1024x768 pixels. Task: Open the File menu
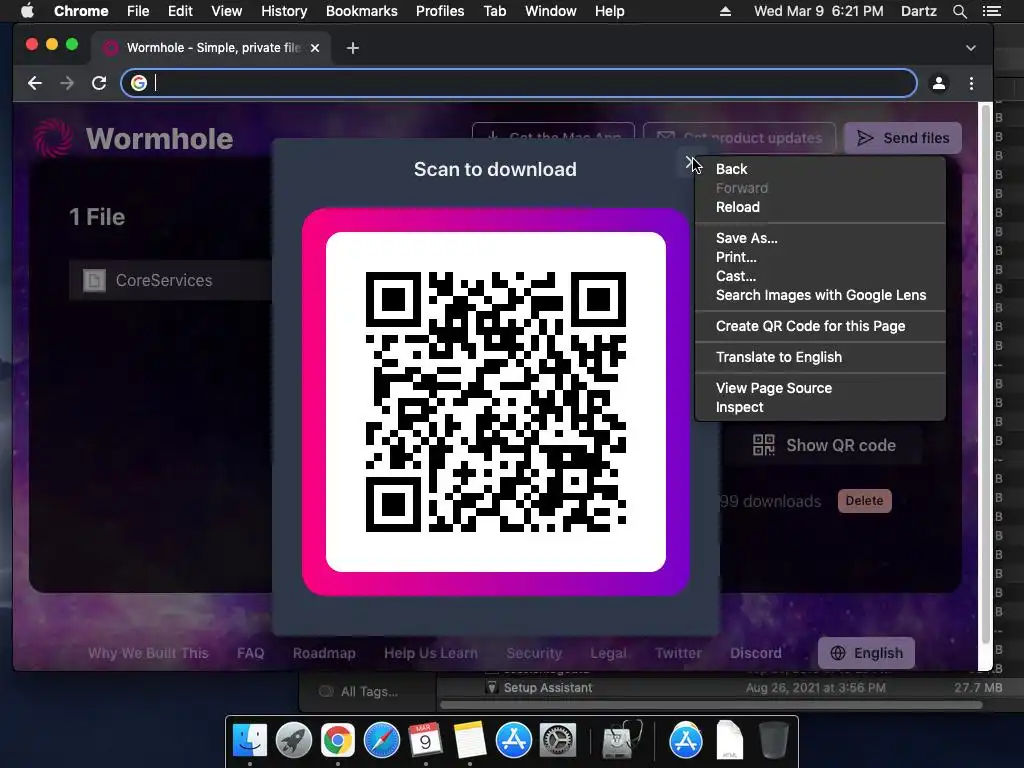[x=138, y=11]
